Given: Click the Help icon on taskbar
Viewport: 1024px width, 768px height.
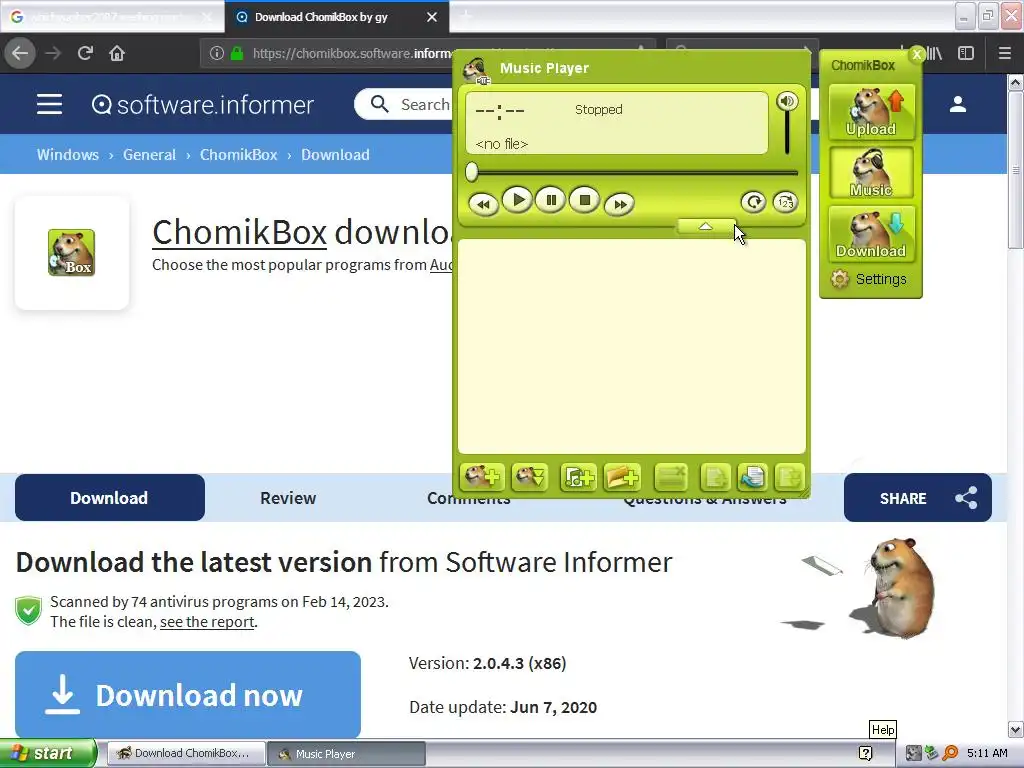Looking at the screenshot, I should coord(865,753).
